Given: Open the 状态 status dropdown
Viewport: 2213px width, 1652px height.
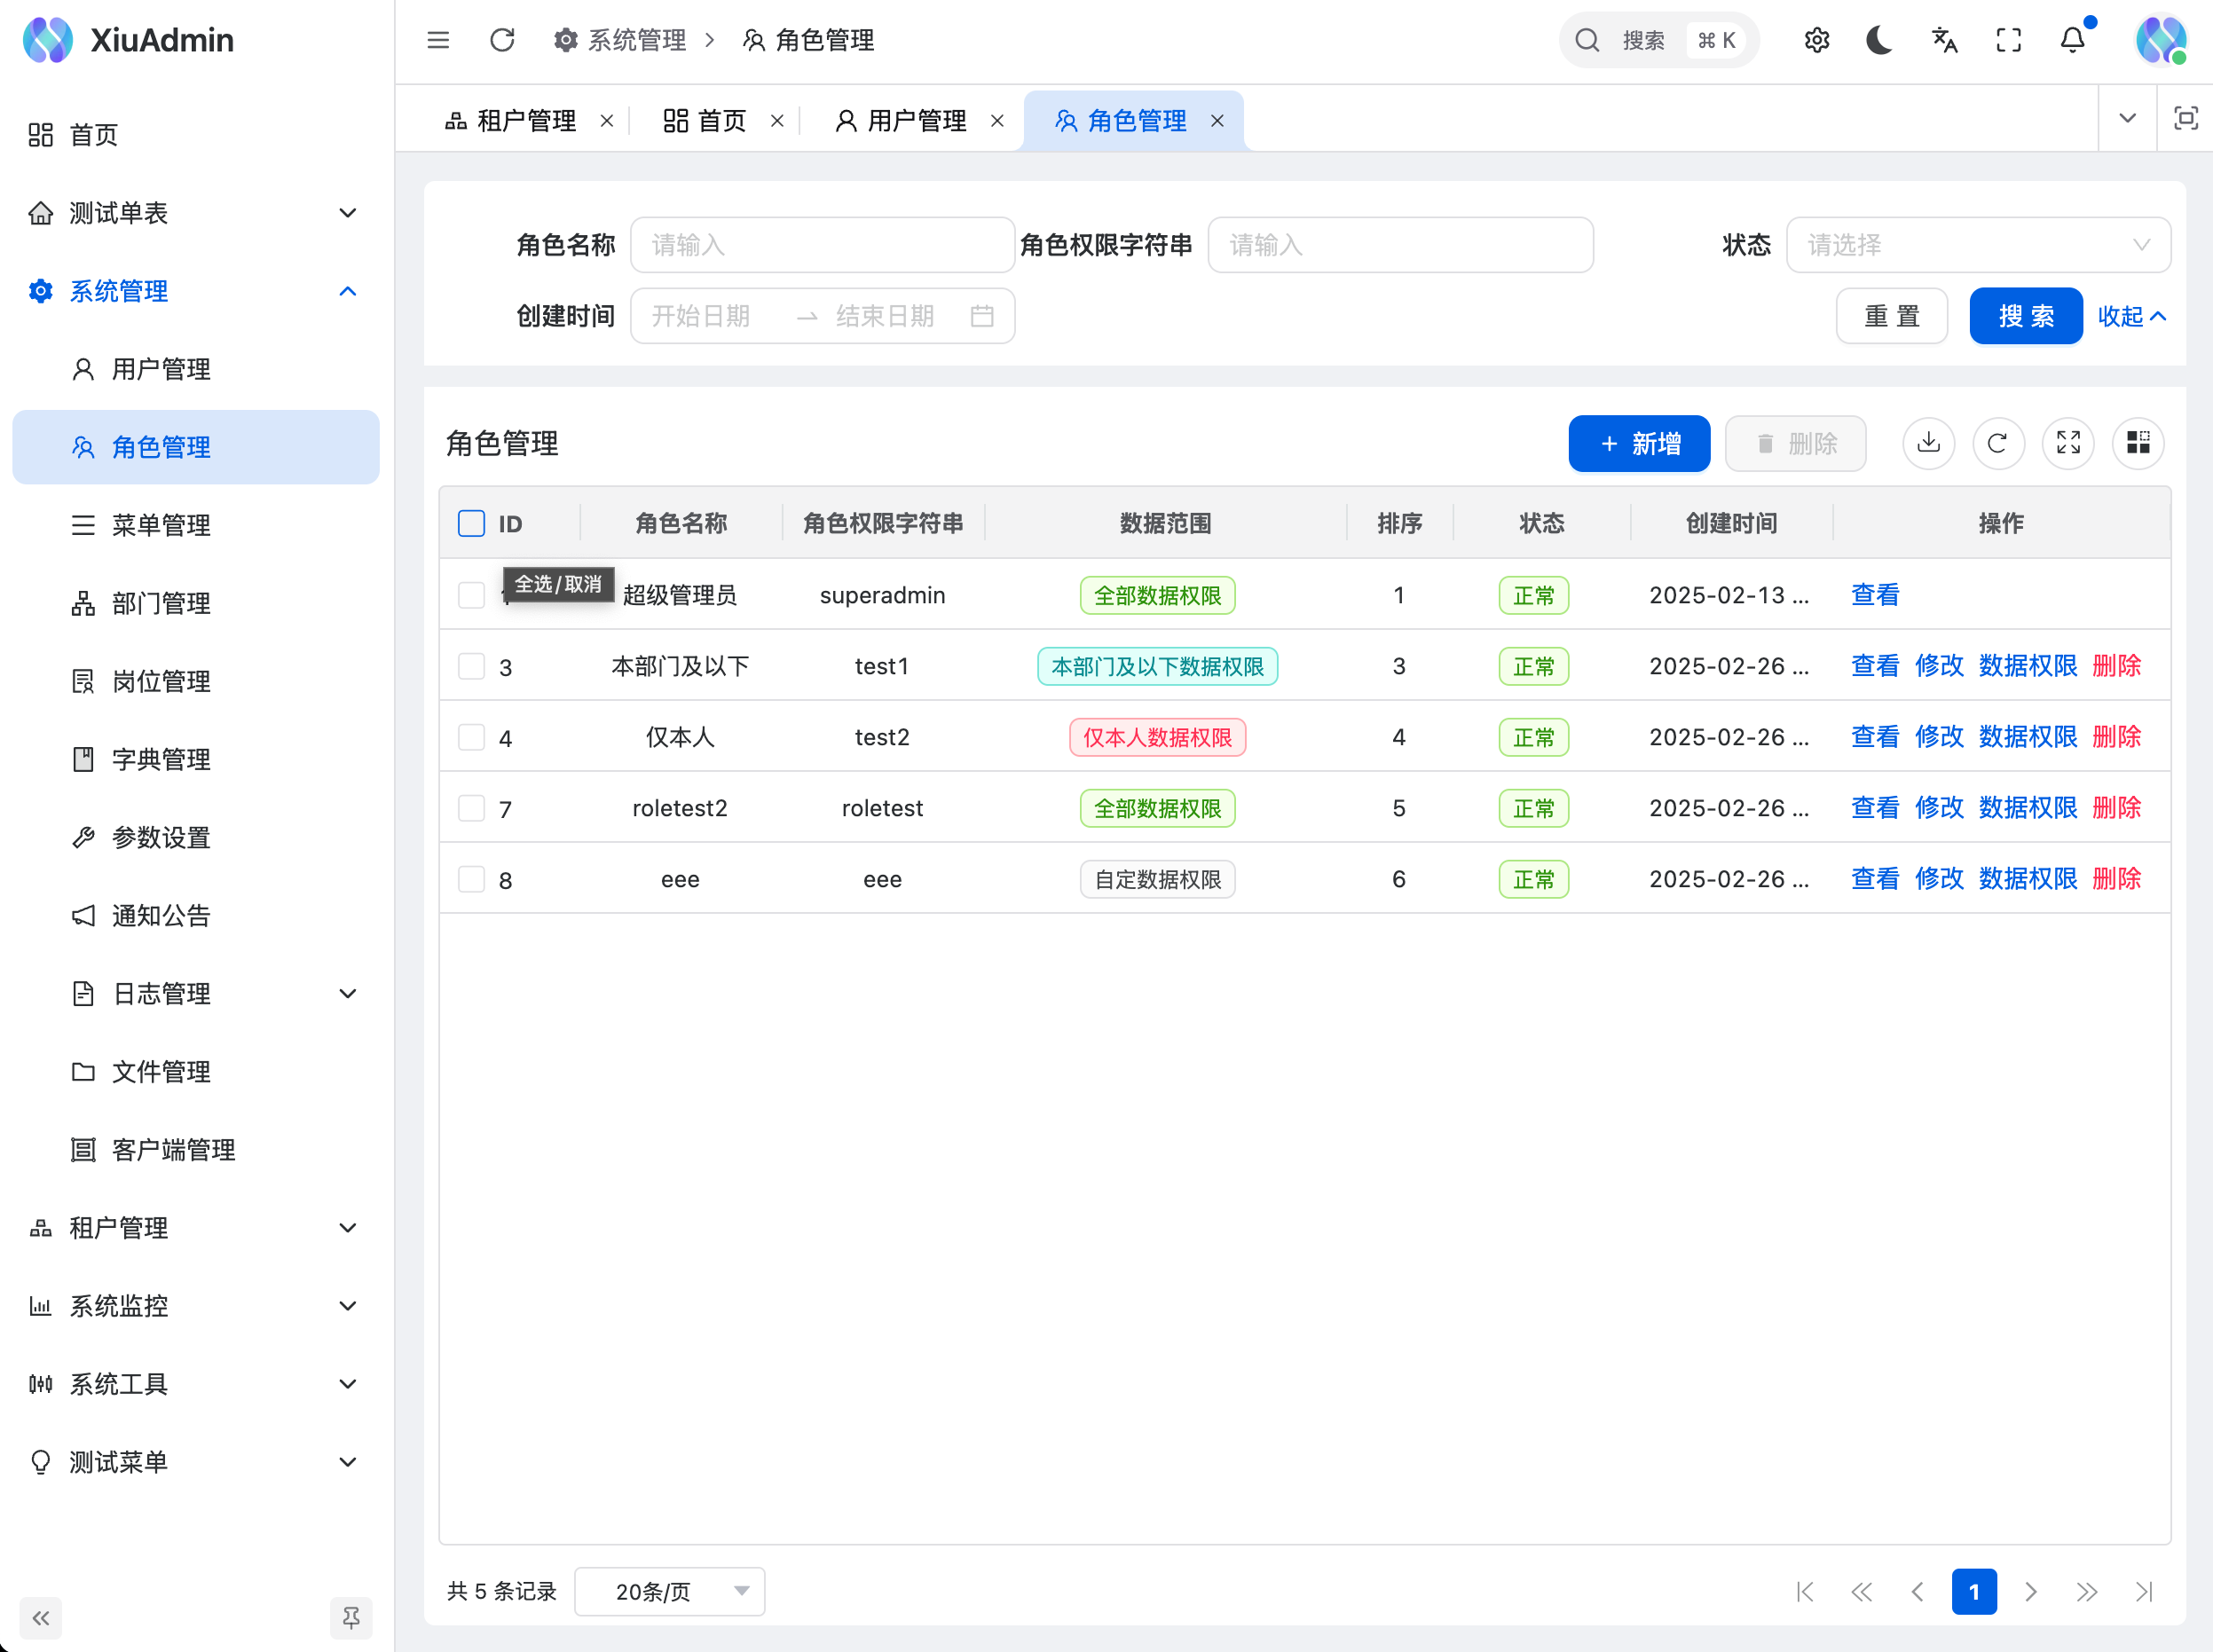Looking at the screenshot, I should [x=1977, y=244].
